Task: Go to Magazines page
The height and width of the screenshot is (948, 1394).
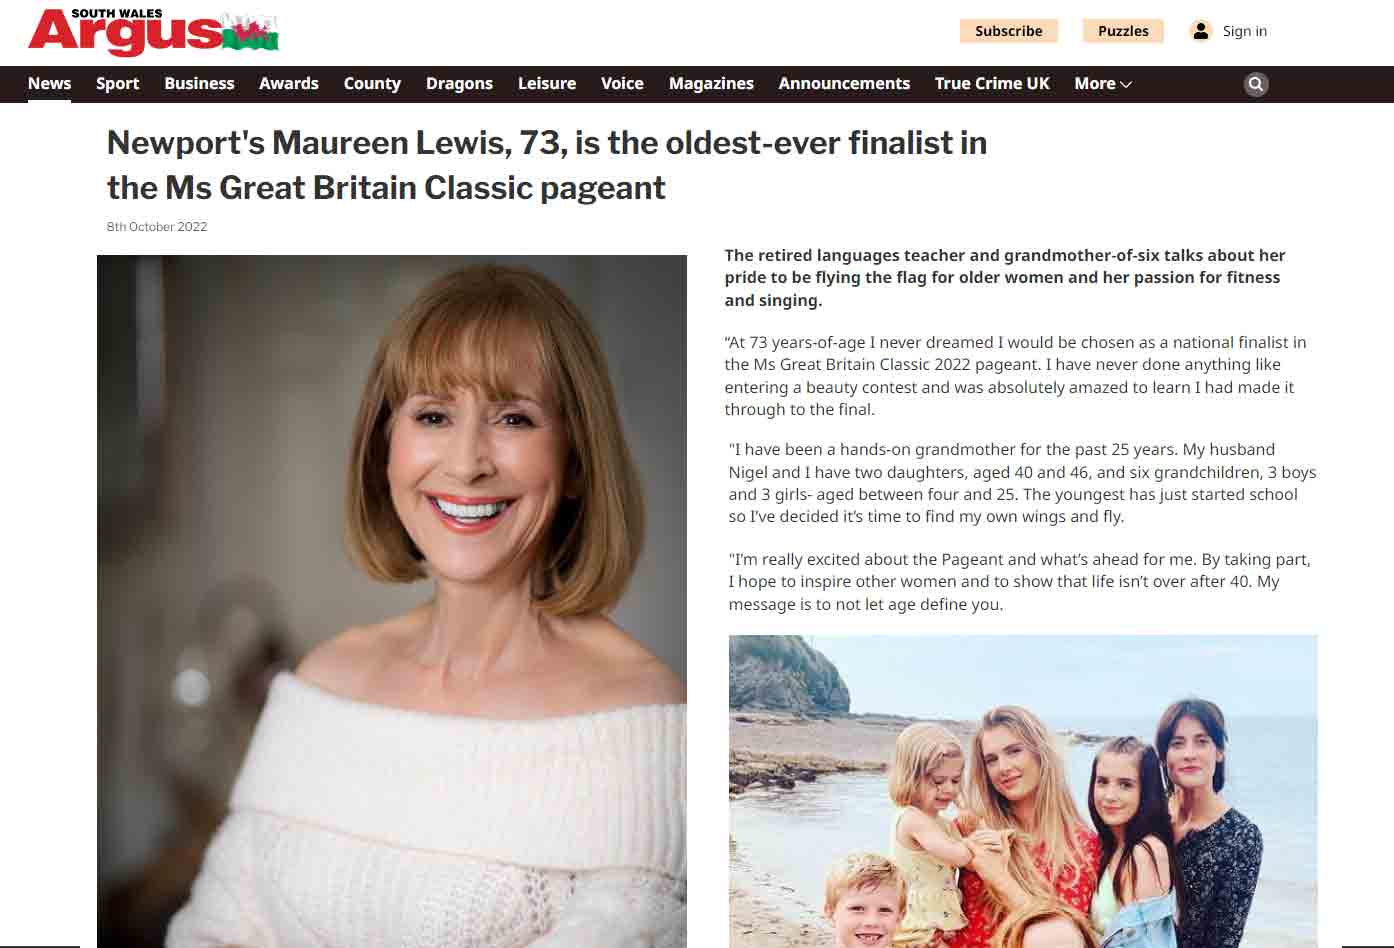Action: click(x=711, y=84)
